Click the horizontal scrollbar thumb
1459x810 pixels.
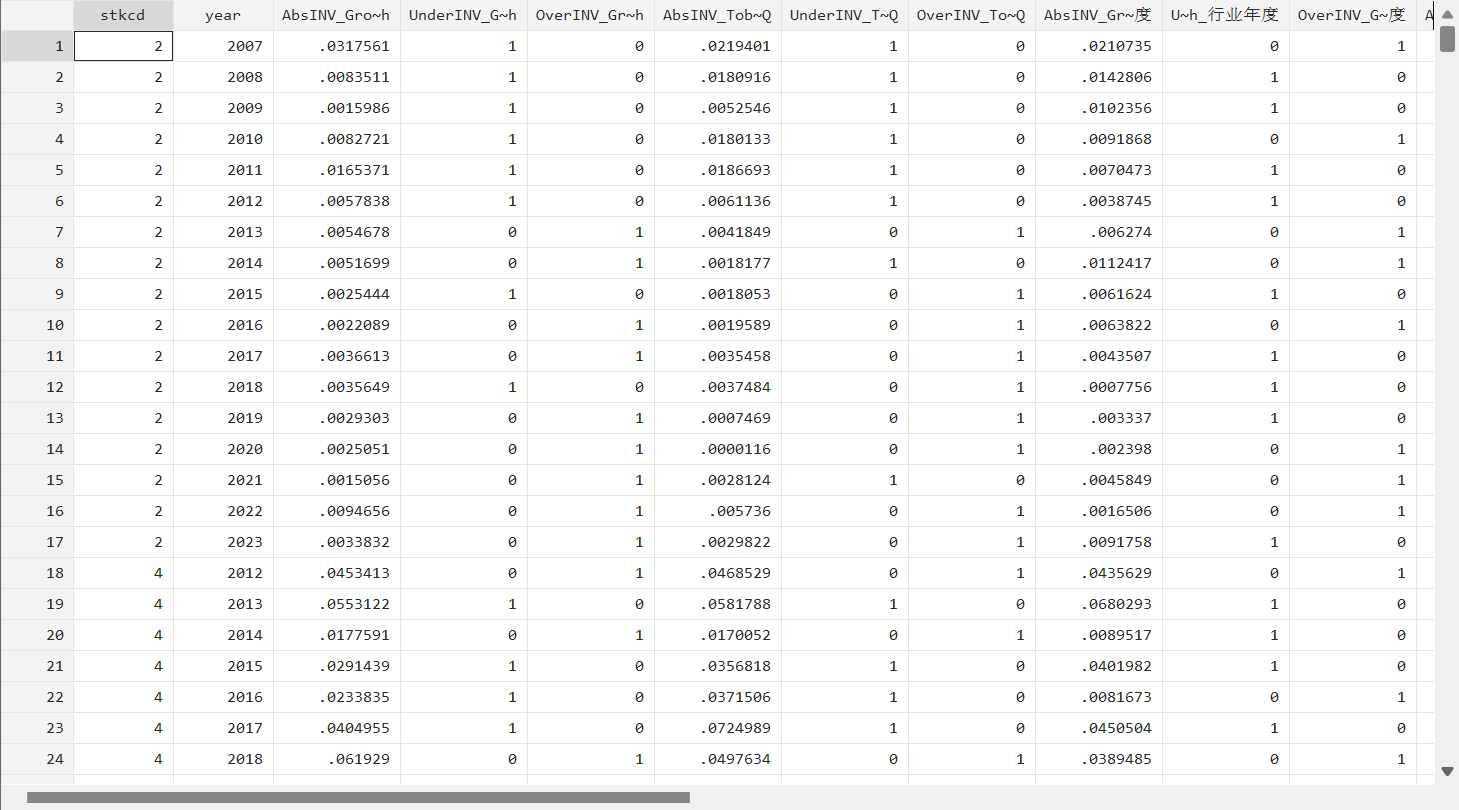point(358,798)
